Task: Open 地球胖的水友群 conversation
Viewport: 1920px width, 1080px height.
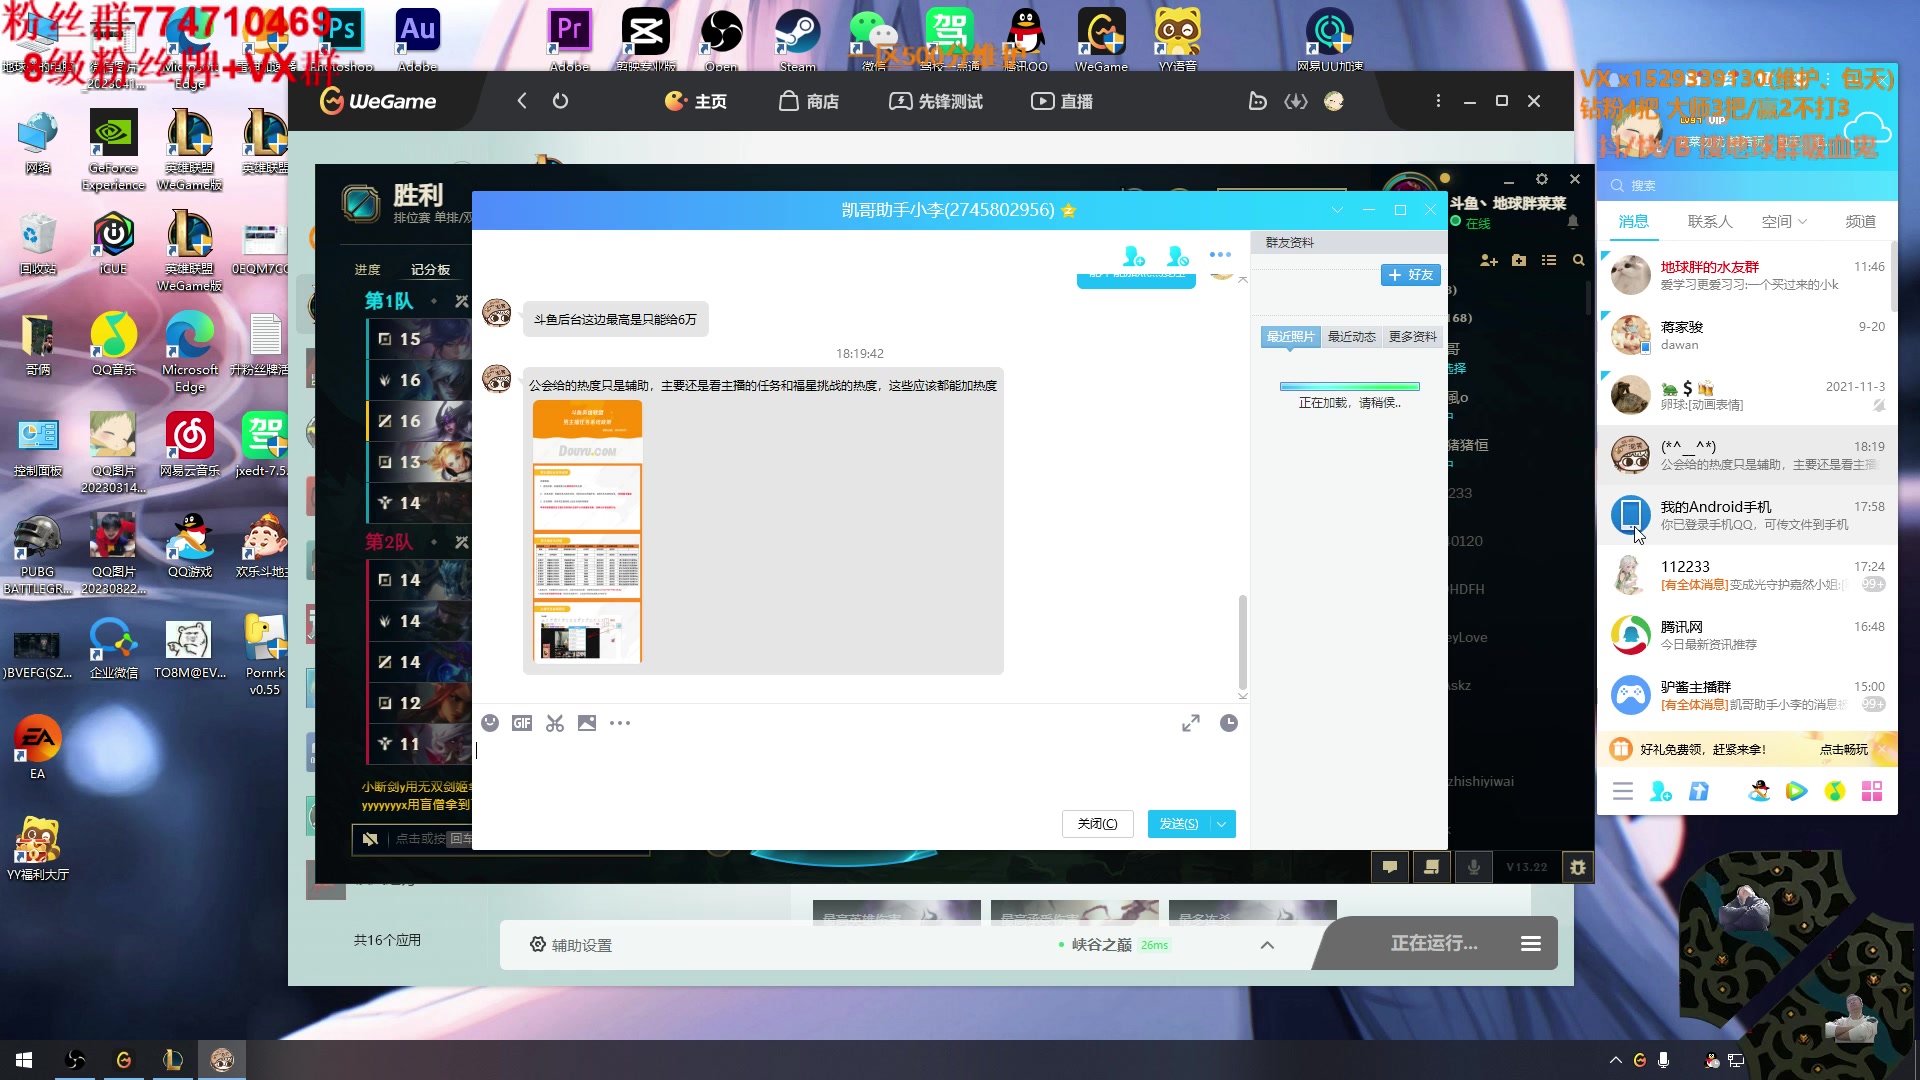Action: [x=1746, y=275]
